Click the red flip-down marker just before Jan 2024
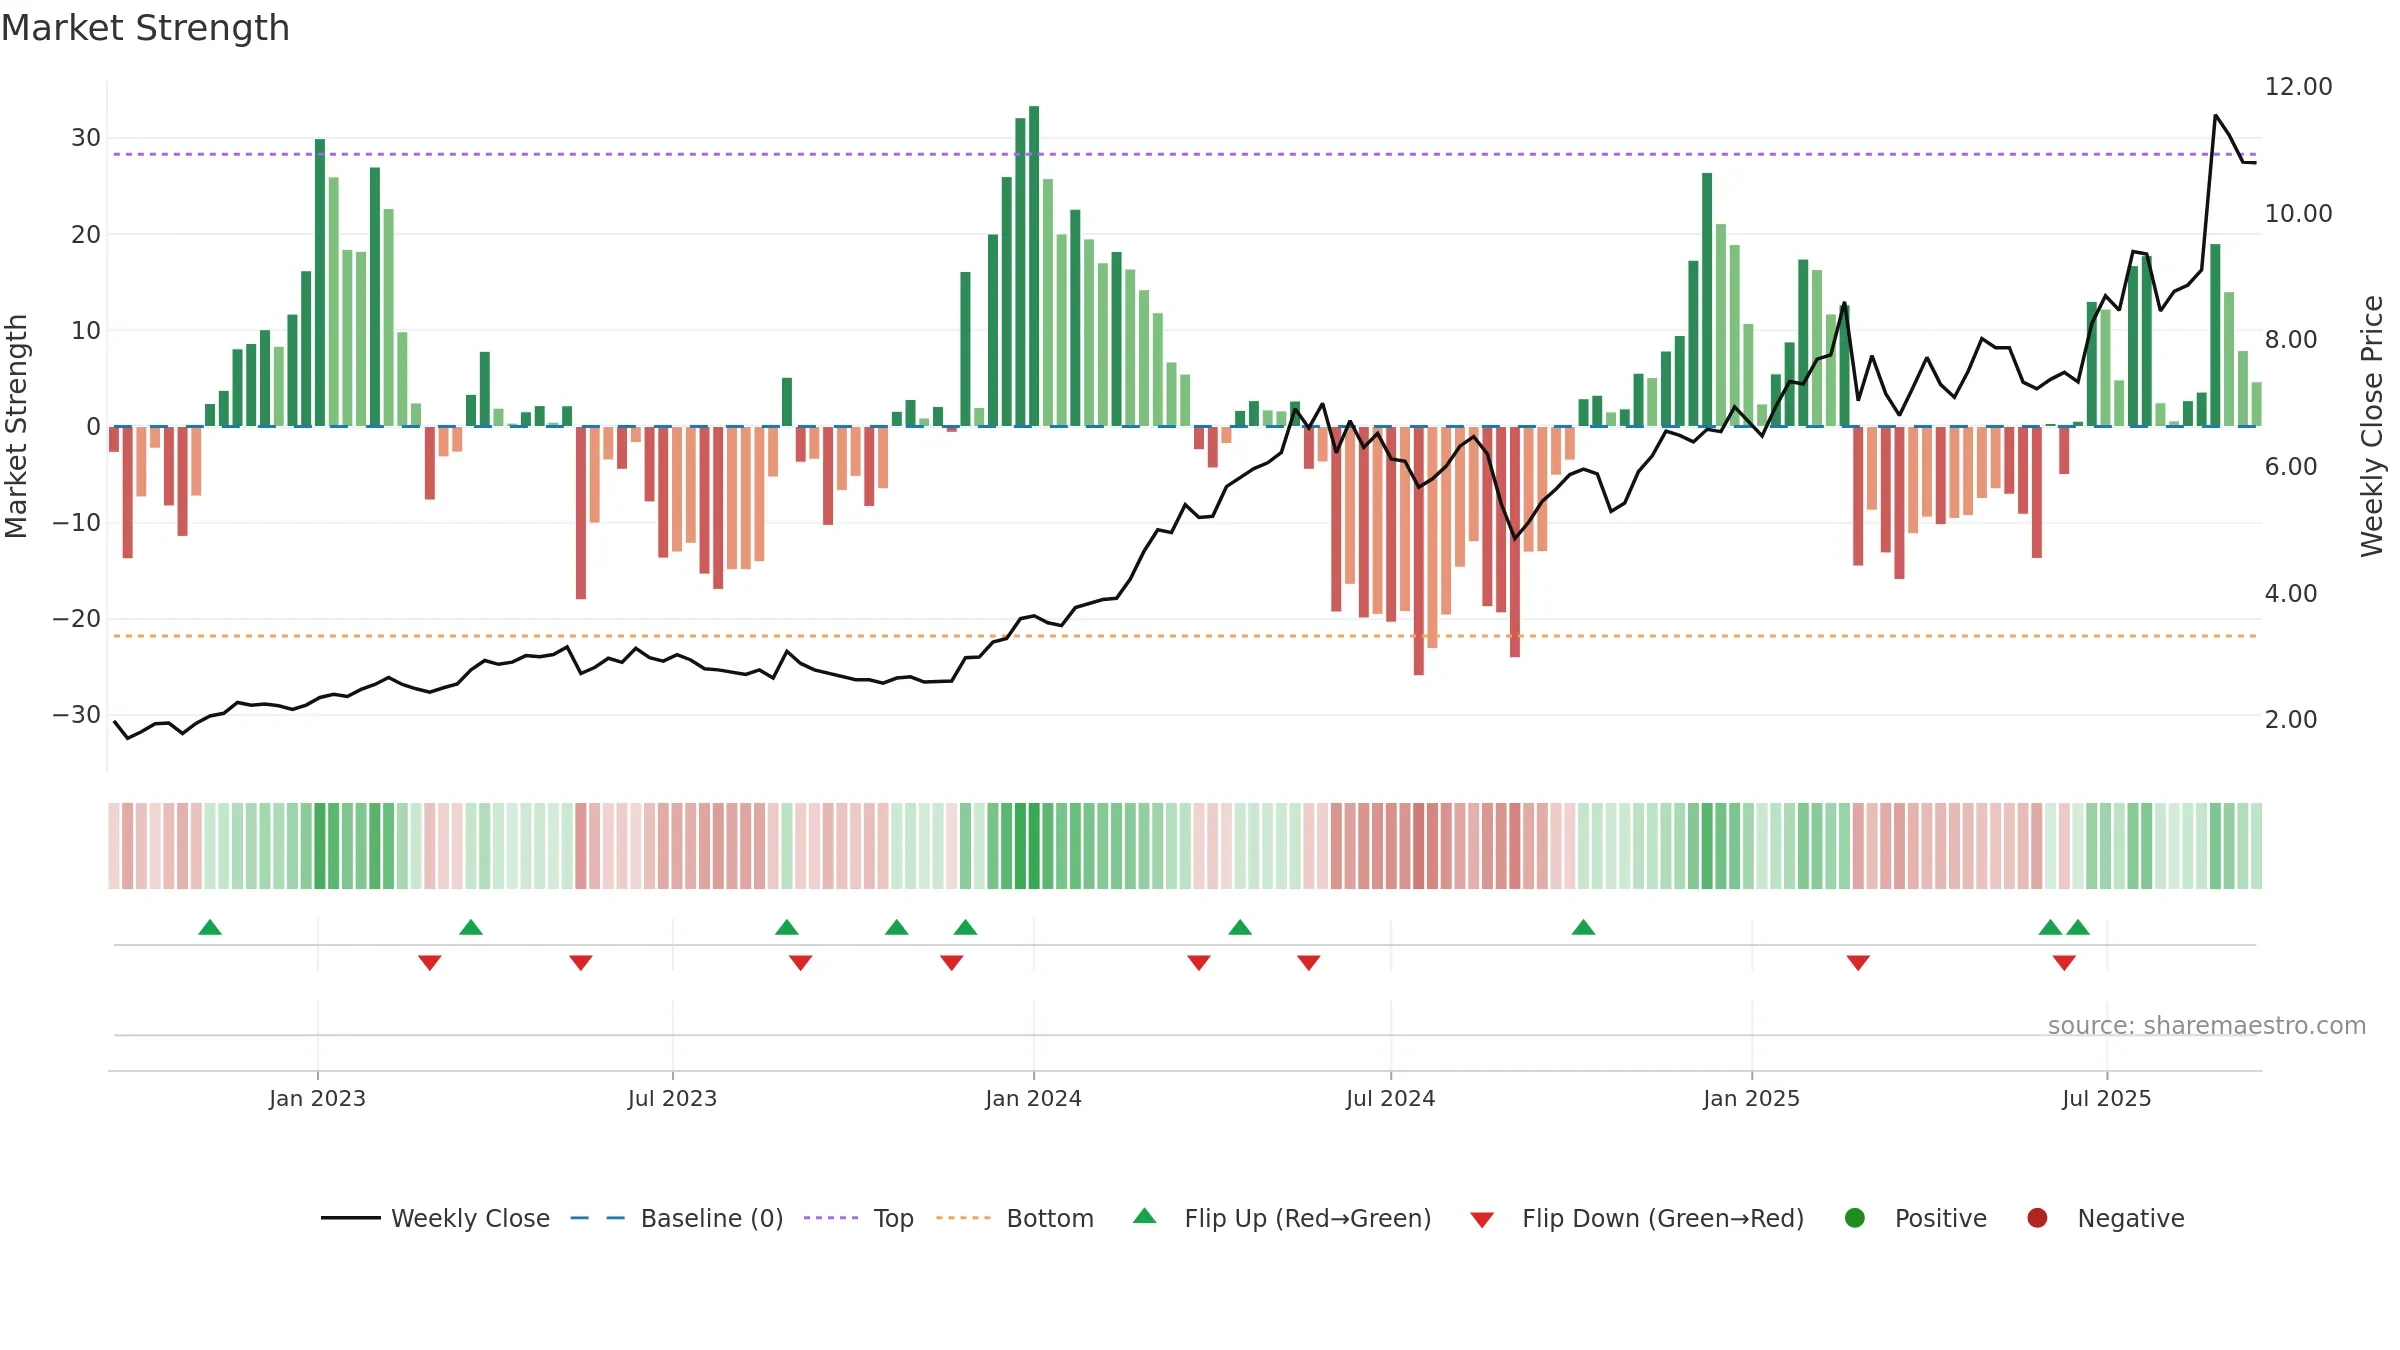 point(951,962)
